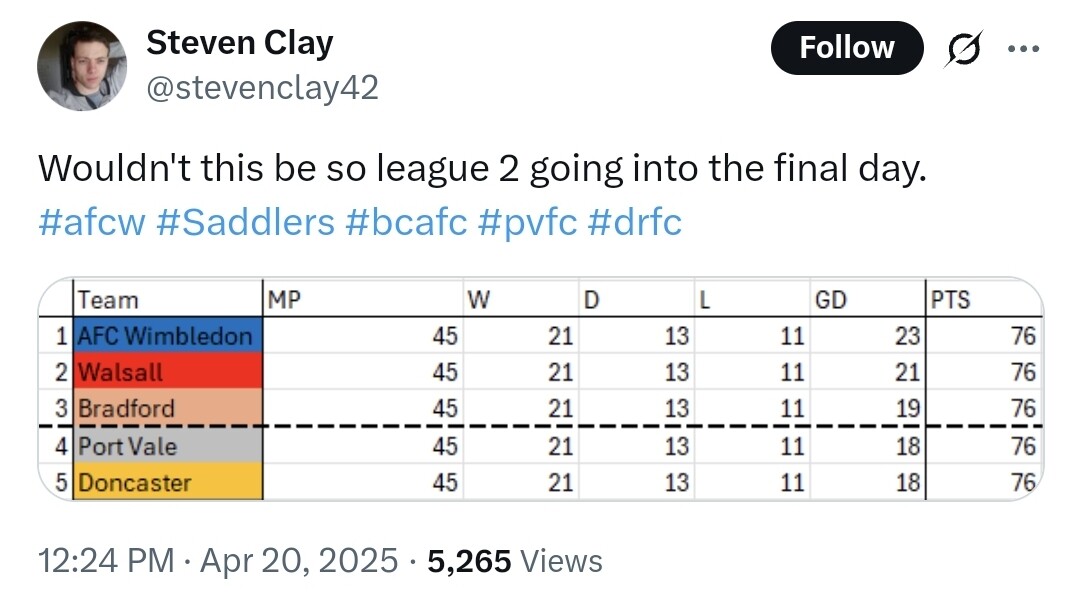The image size is (1080, 611).
Task: Open the three-dot more options menu
Action: coord(1024,48)
